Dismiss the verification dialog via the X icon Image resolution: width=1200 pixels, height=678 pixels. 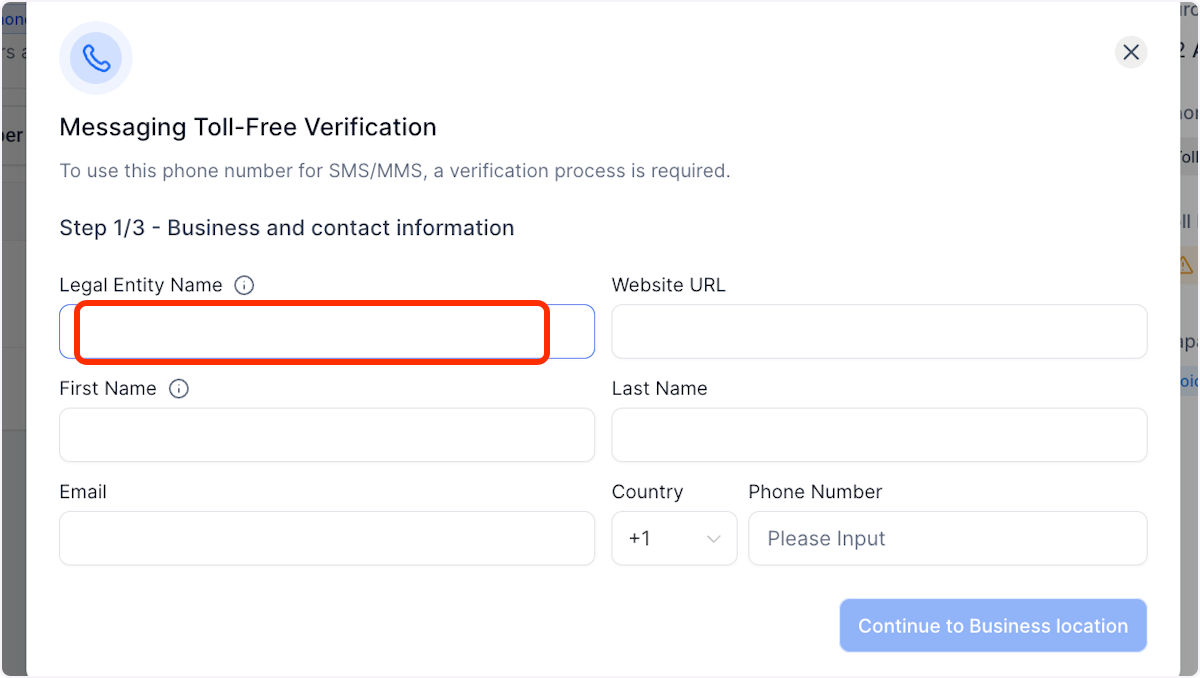point(1131,52)
